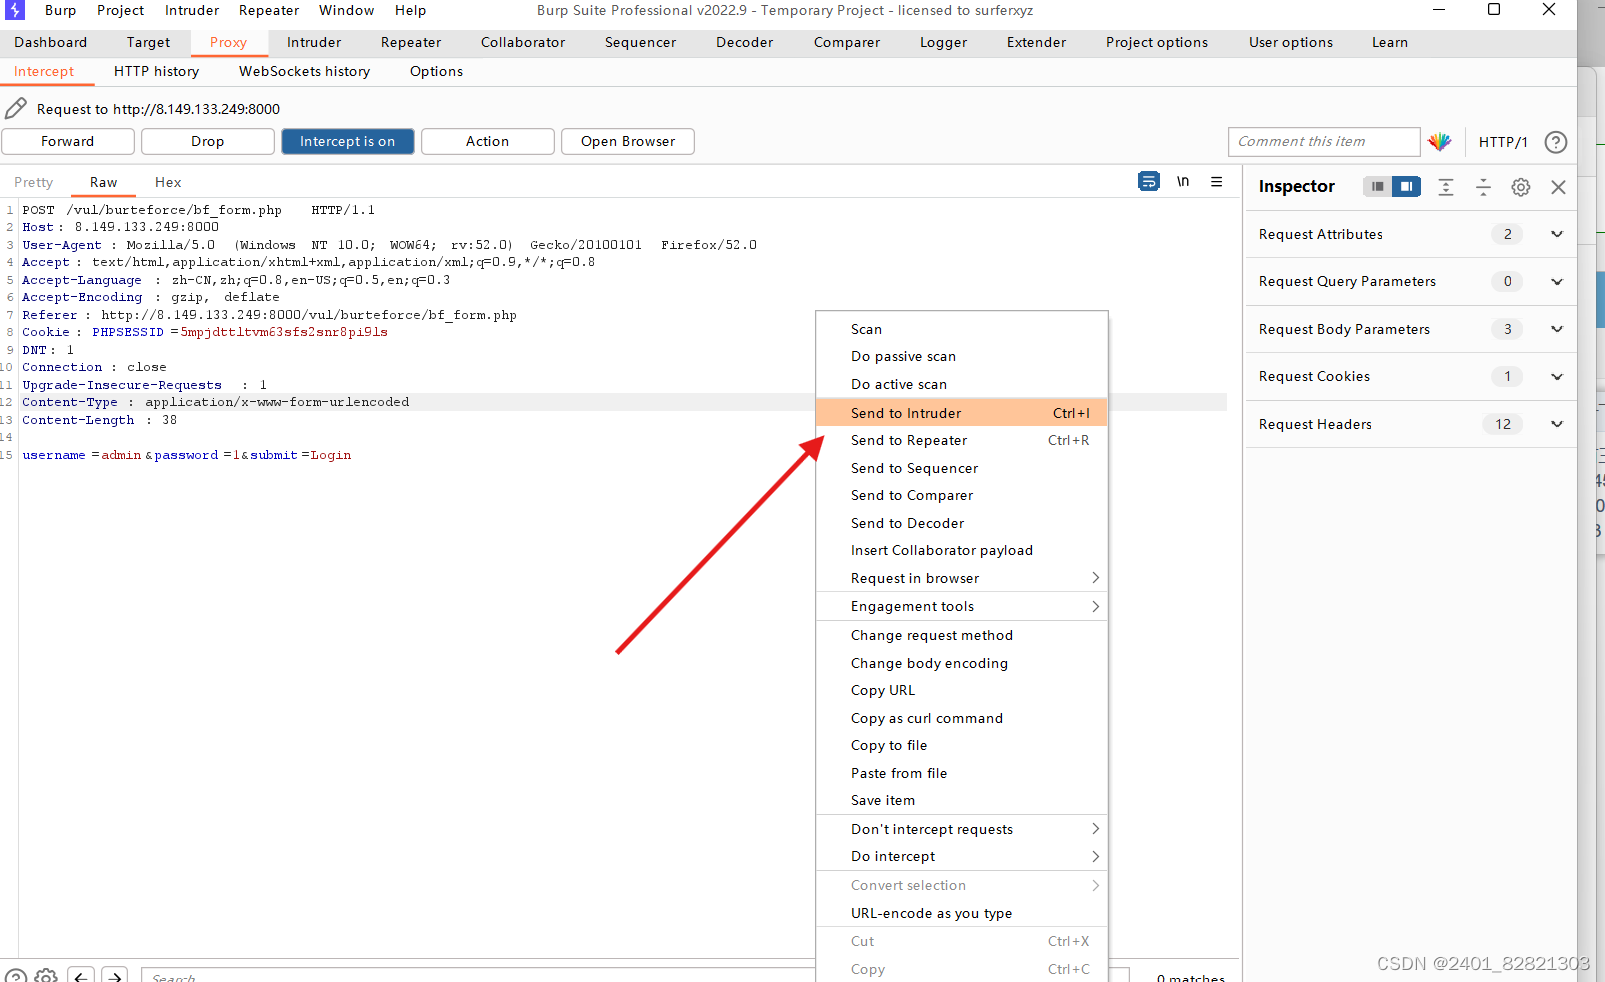Select Save item
This screenshot has height=982, width=1605.
coord(962,800)
